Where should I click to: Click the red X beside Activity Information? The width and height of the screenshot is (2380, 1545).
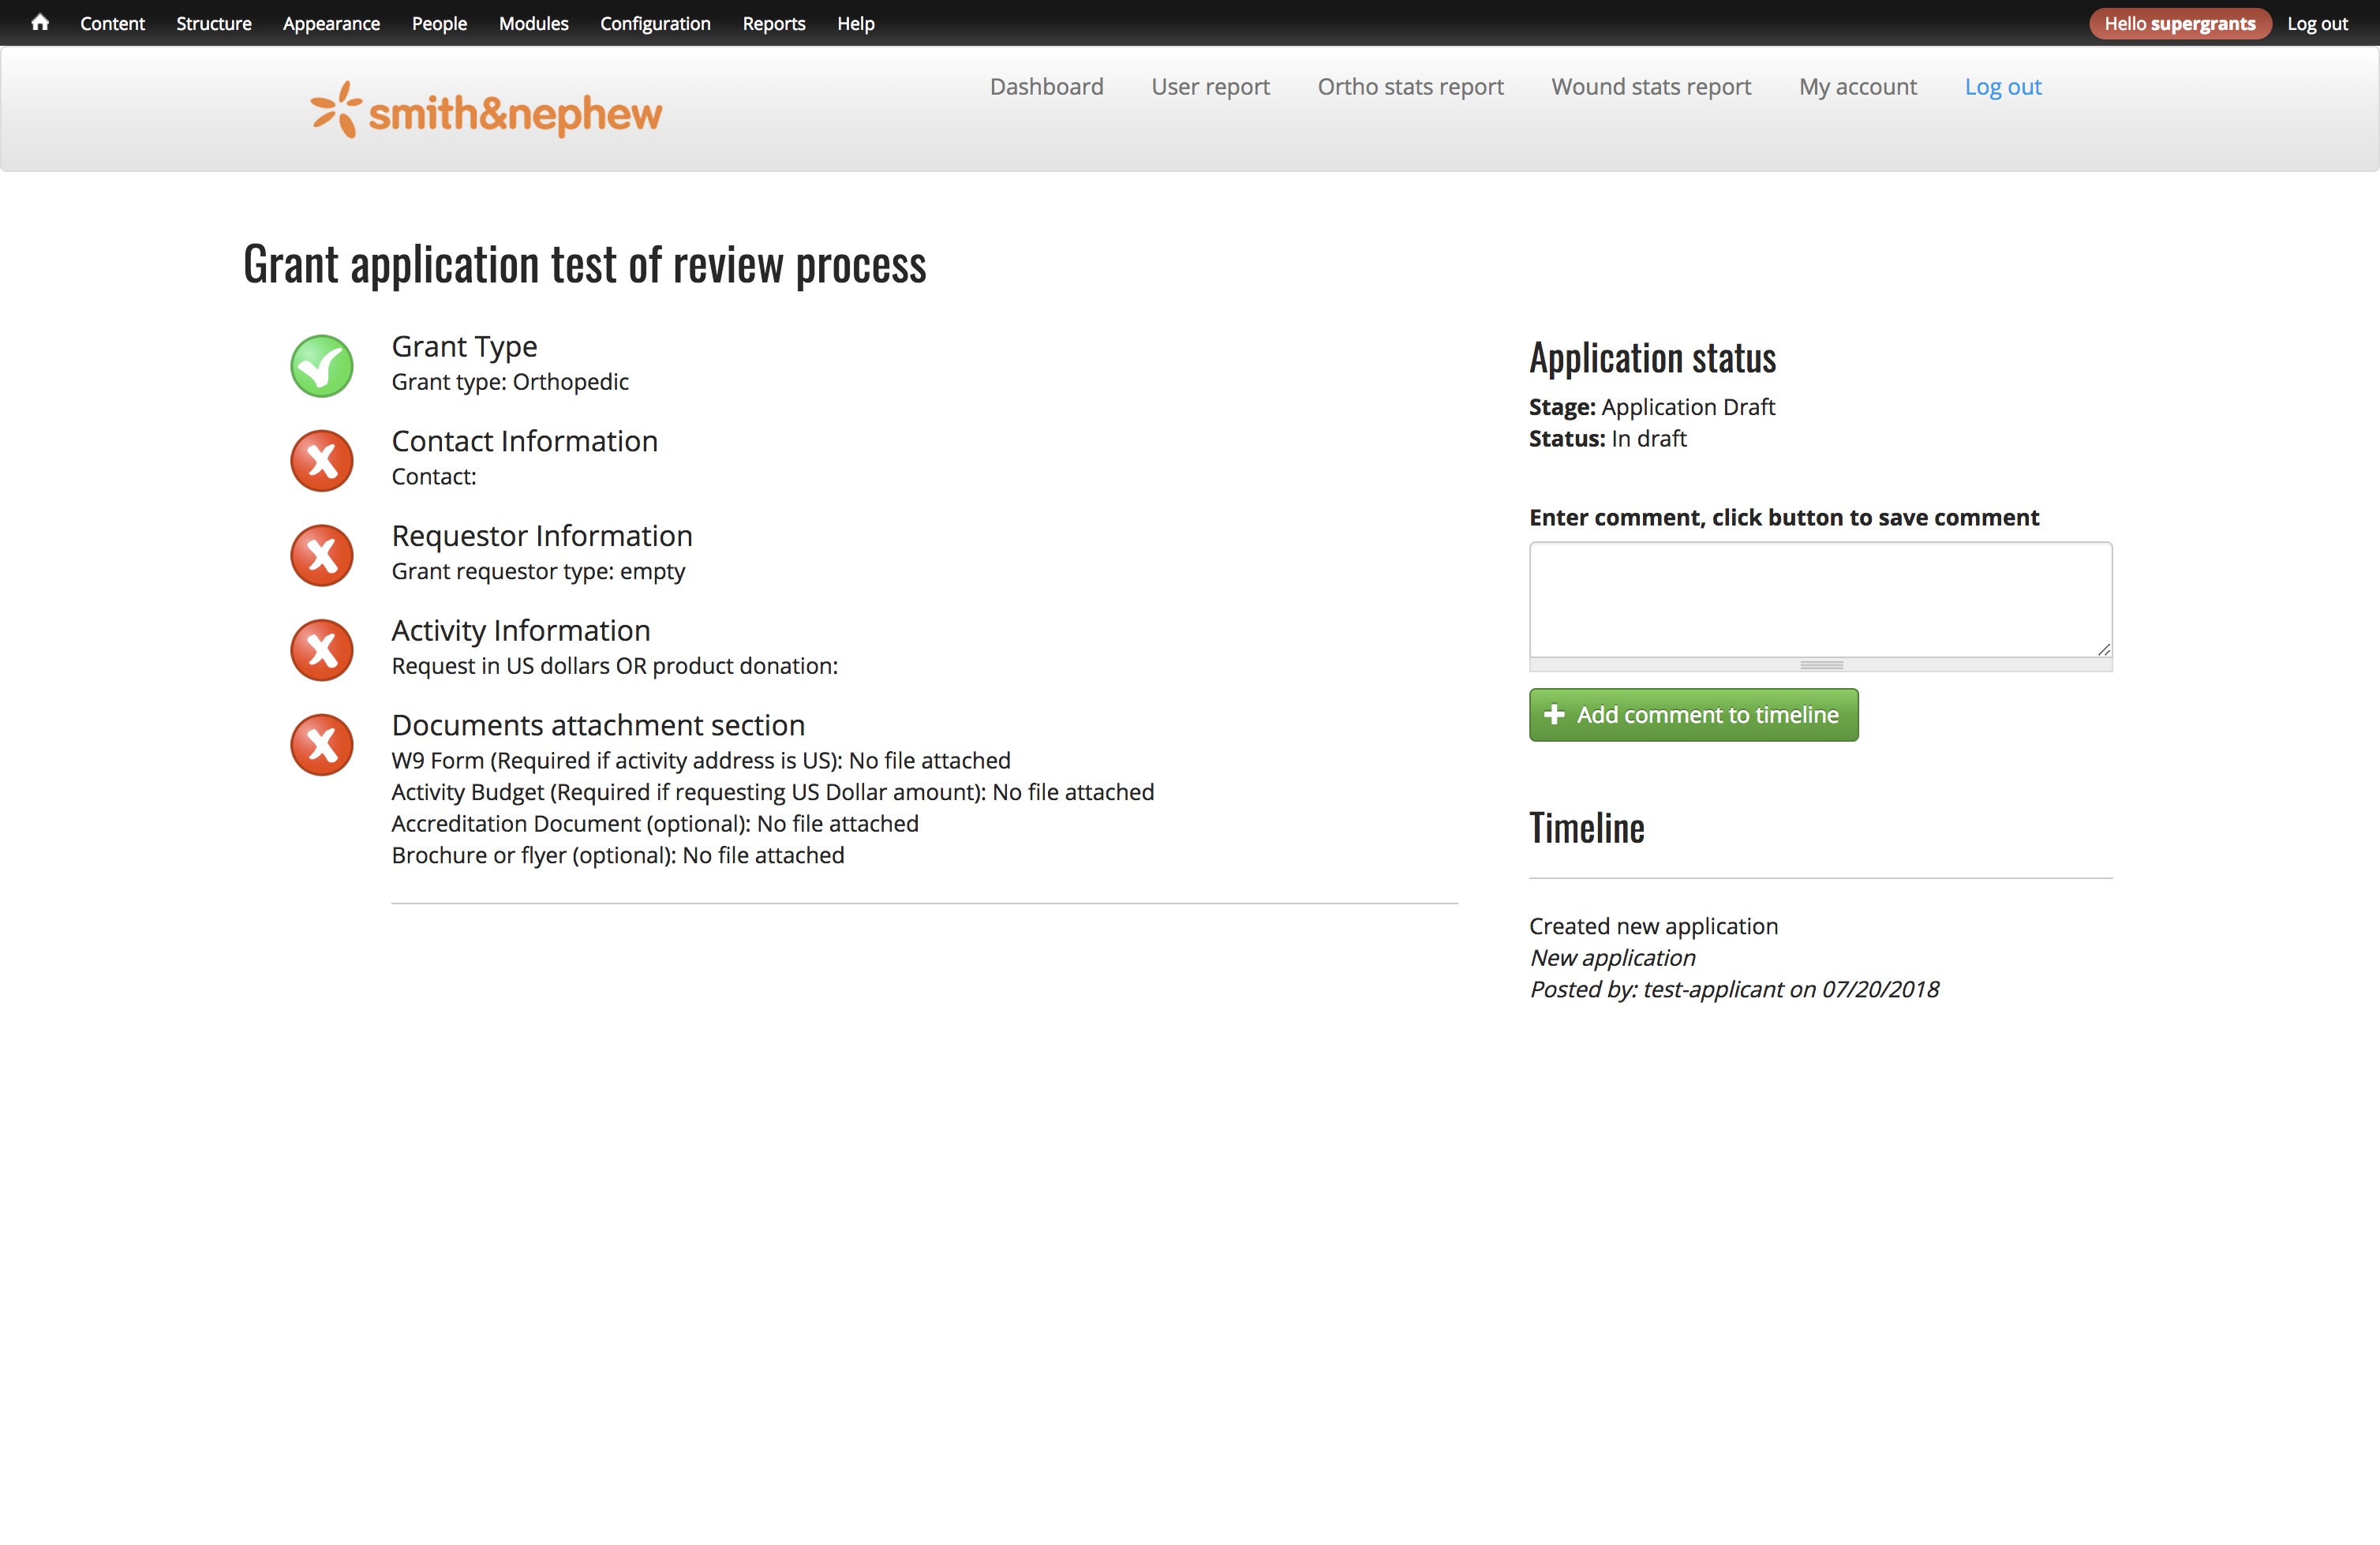pyautogui.click(x=321, y=650)
